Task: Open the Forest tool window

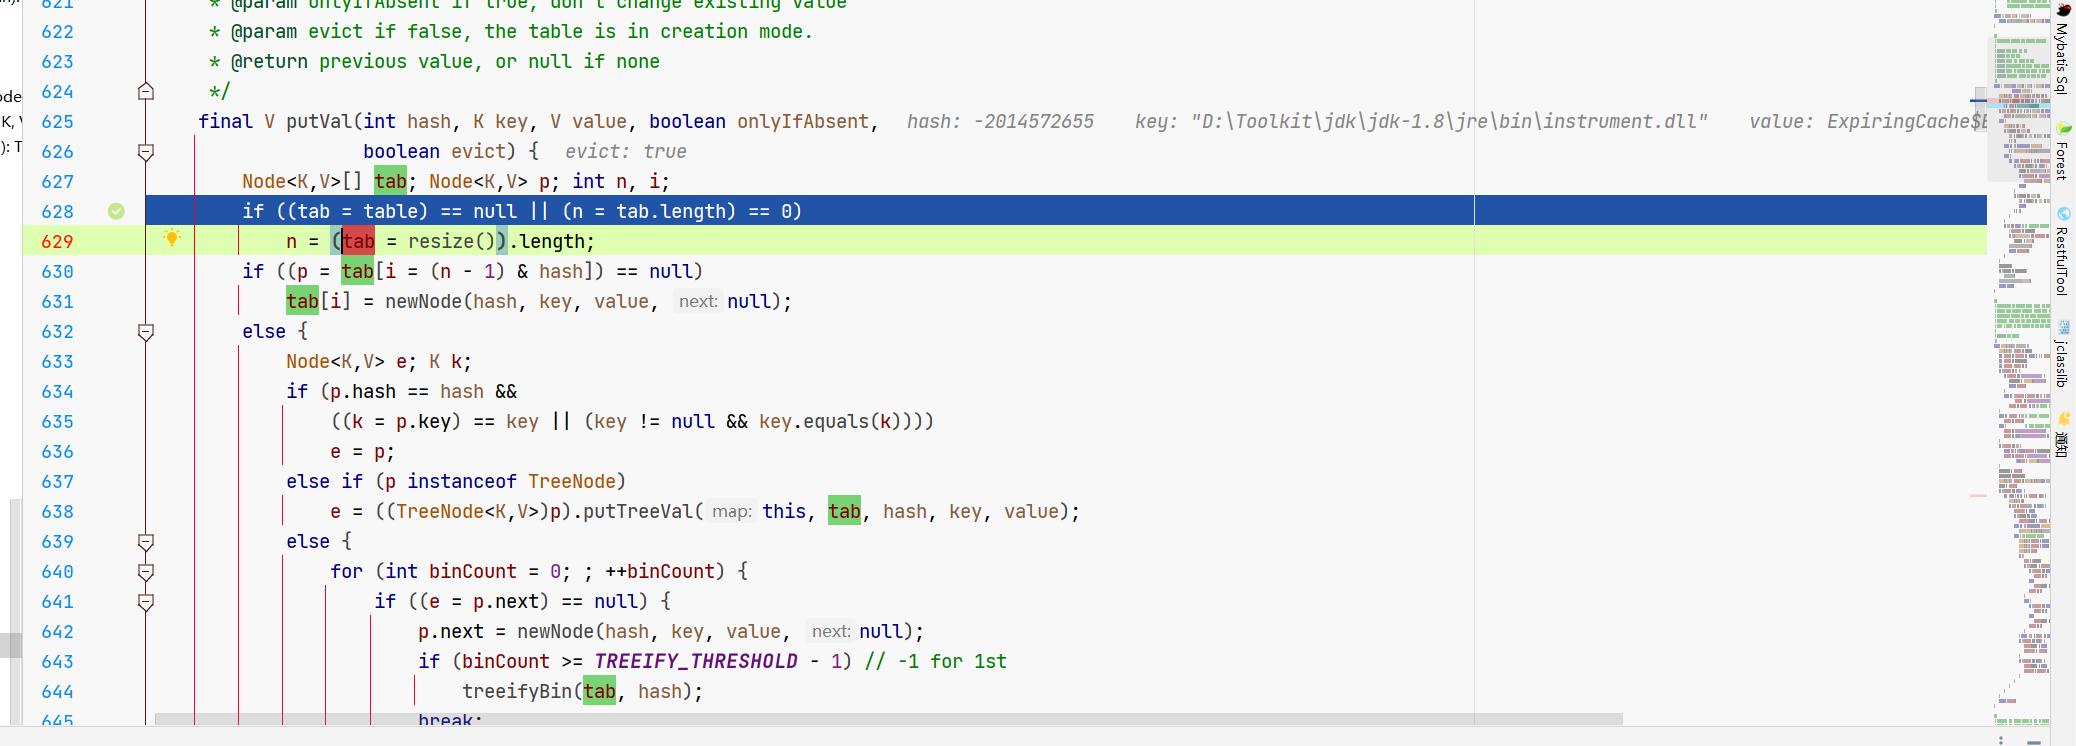Action: (x=2062, y=152)
